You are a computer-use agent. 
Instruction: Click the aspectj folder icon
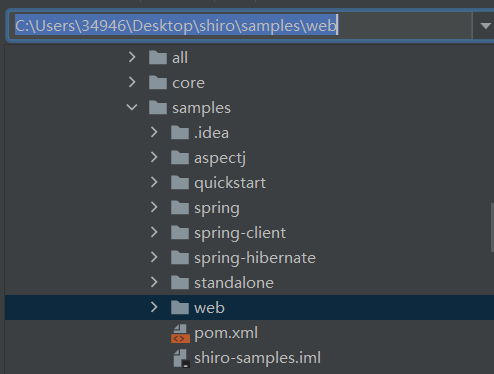(x=180, y=157)
